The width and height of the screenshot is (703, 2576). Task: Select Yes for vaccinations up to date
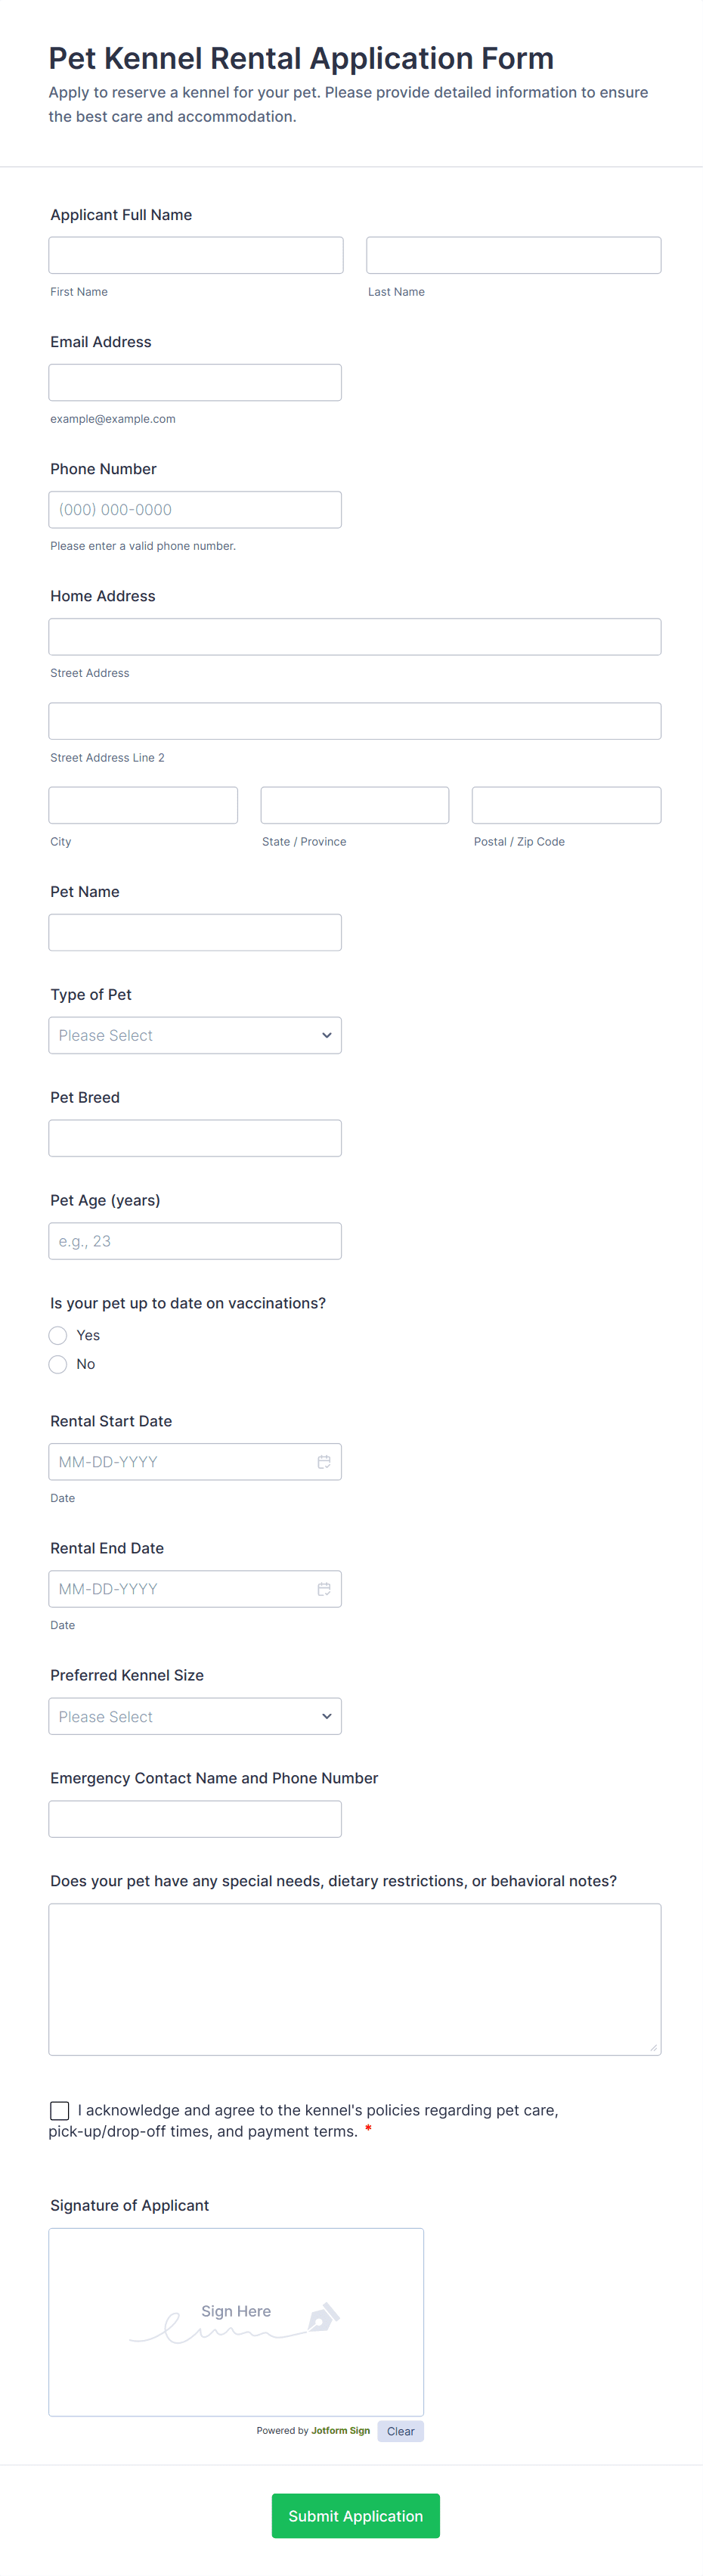[x=58, y=1335]
